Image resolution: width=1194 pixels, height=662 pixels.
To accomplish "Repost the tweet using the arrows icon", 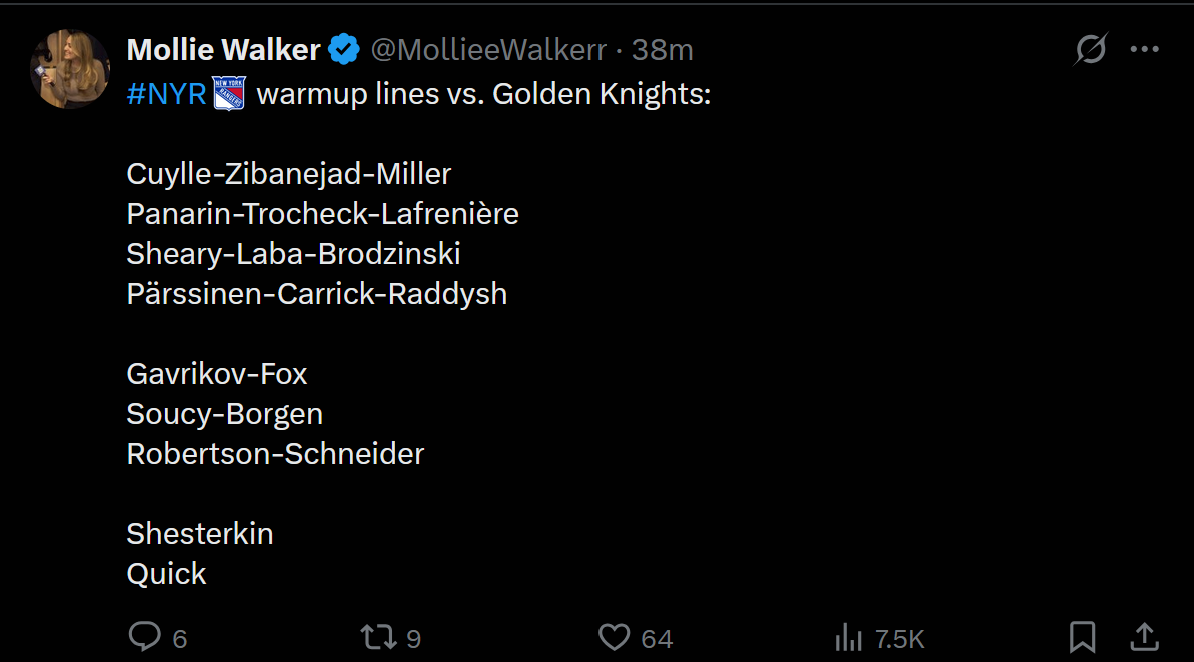I will coord(378,637).
